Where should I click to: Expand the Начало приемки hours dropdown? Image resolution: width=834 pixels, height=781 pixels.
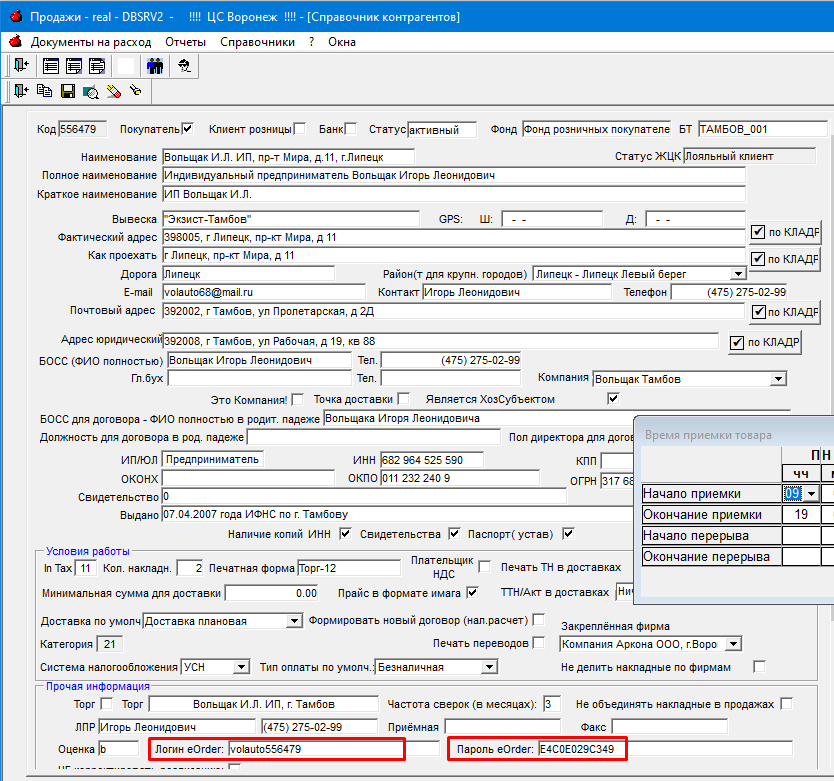pos(811,494)
